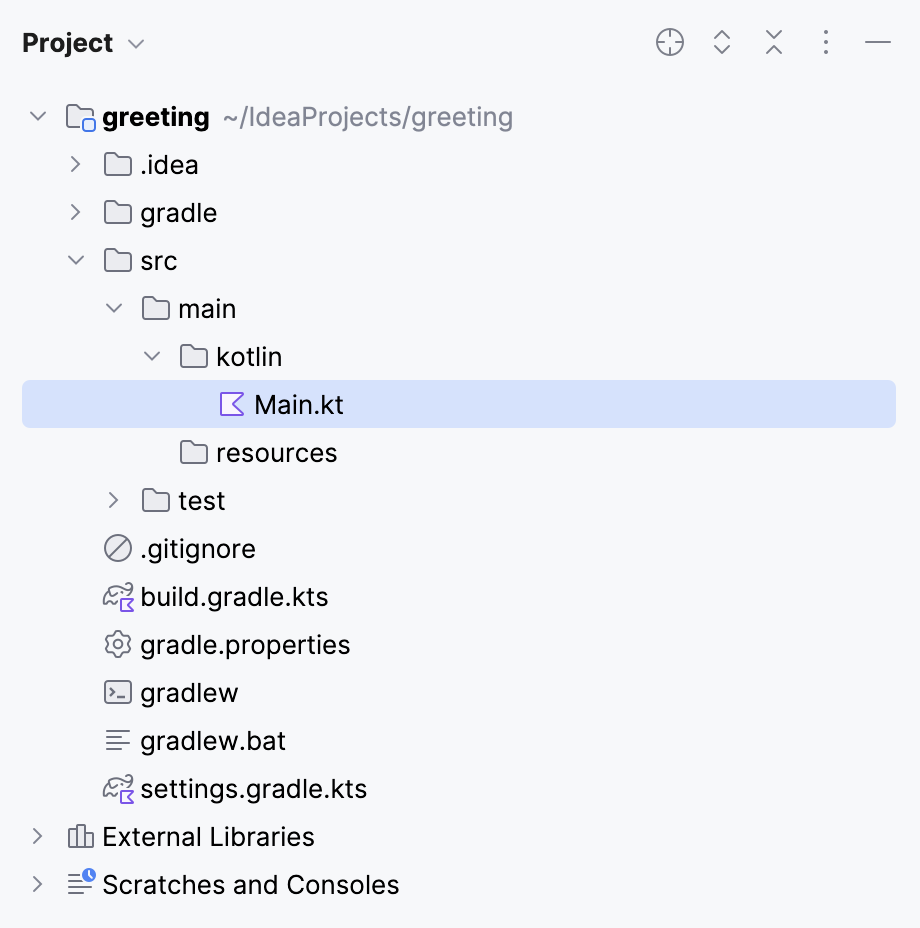Expand the test folder
This screenshot has width=920, height=928.
click(x=113, y=500)
